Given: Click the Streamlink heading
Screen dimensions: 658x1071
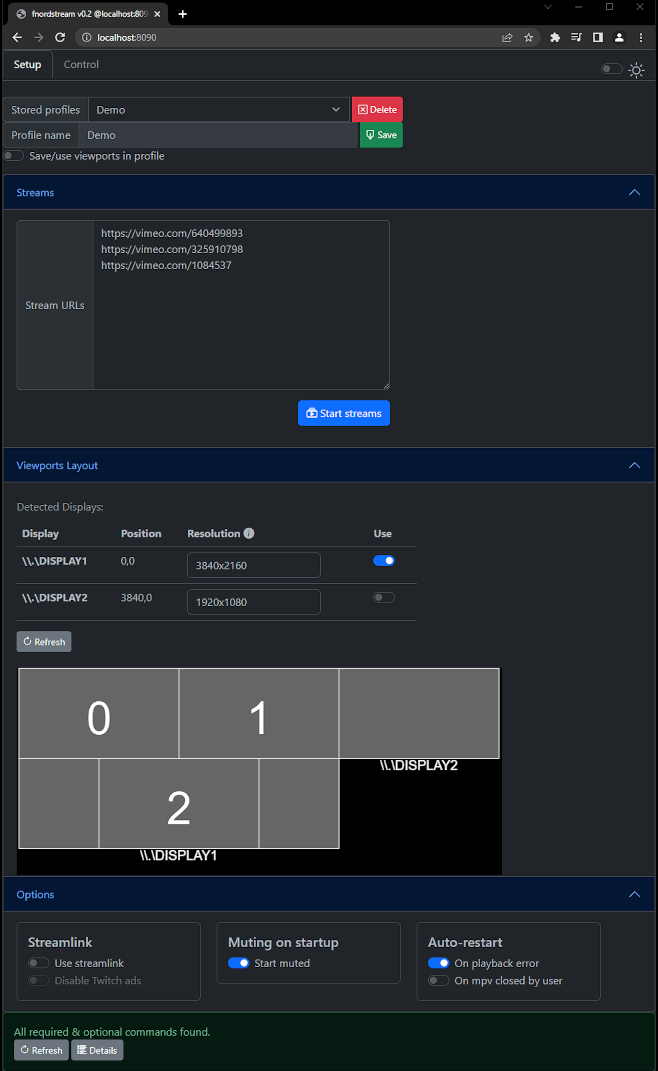Looking at the screenshot, I should (60, 942).
